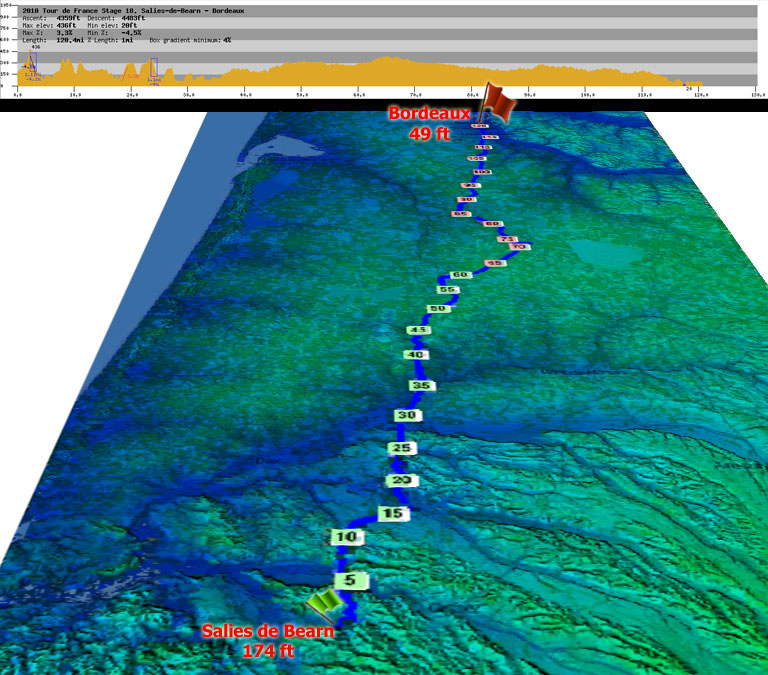The width and height of the screenshot is (768, 675).
Task: Select the pink mile 85 route marker
Action: tap(461, 214)
